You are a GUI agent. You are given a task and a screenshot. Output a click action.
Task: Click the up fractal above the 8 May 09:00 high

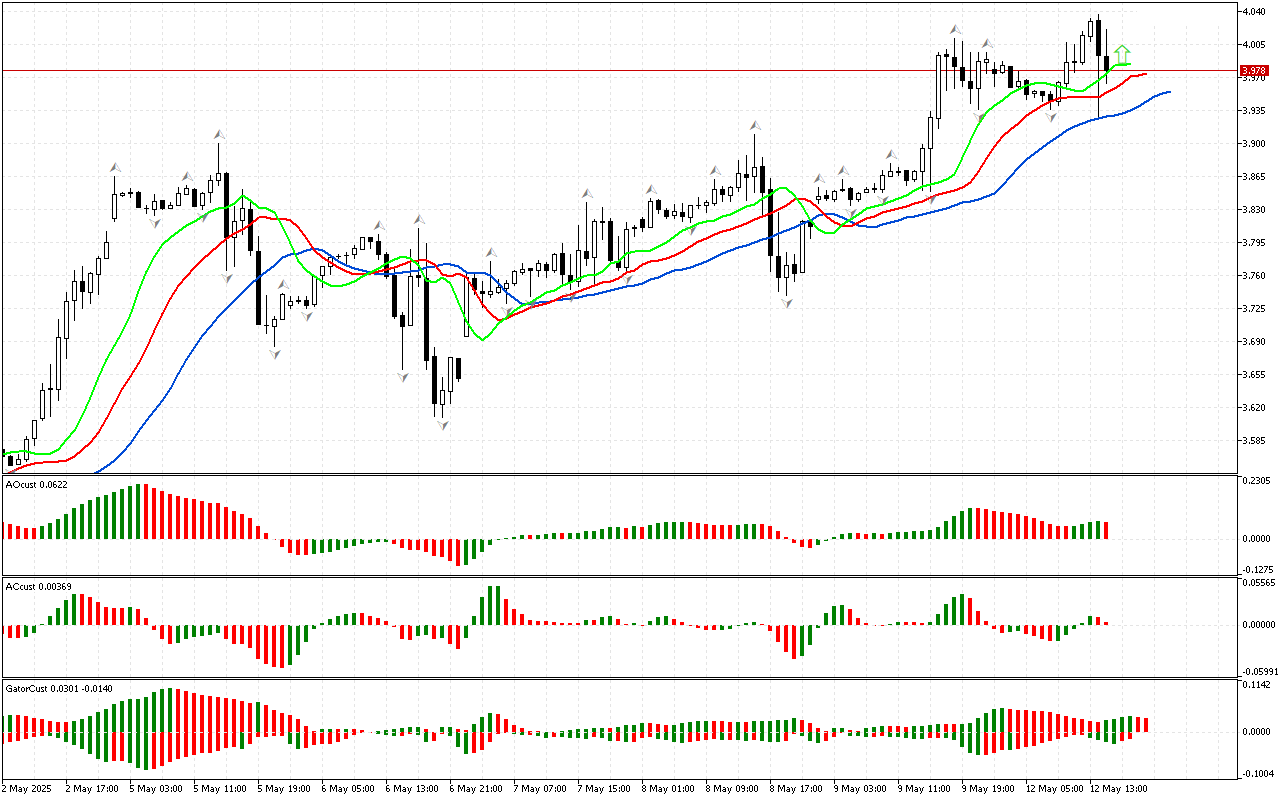(x=756, y=126)
